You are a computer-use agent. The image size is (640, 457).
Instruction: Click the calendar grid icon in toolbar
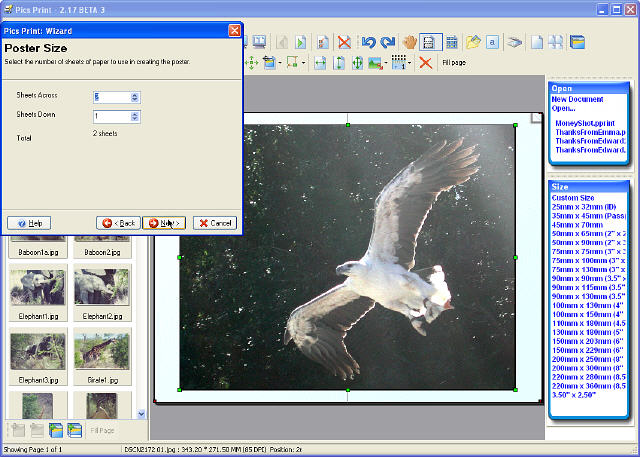pyautogui.click(x=451, y=43)
